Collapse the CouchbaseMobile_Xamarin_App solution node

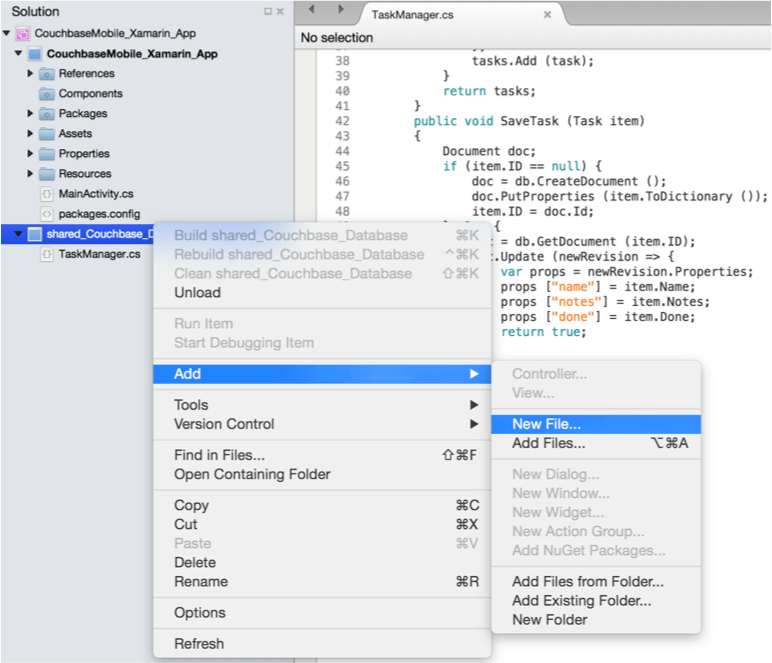[x=6, y=33]
